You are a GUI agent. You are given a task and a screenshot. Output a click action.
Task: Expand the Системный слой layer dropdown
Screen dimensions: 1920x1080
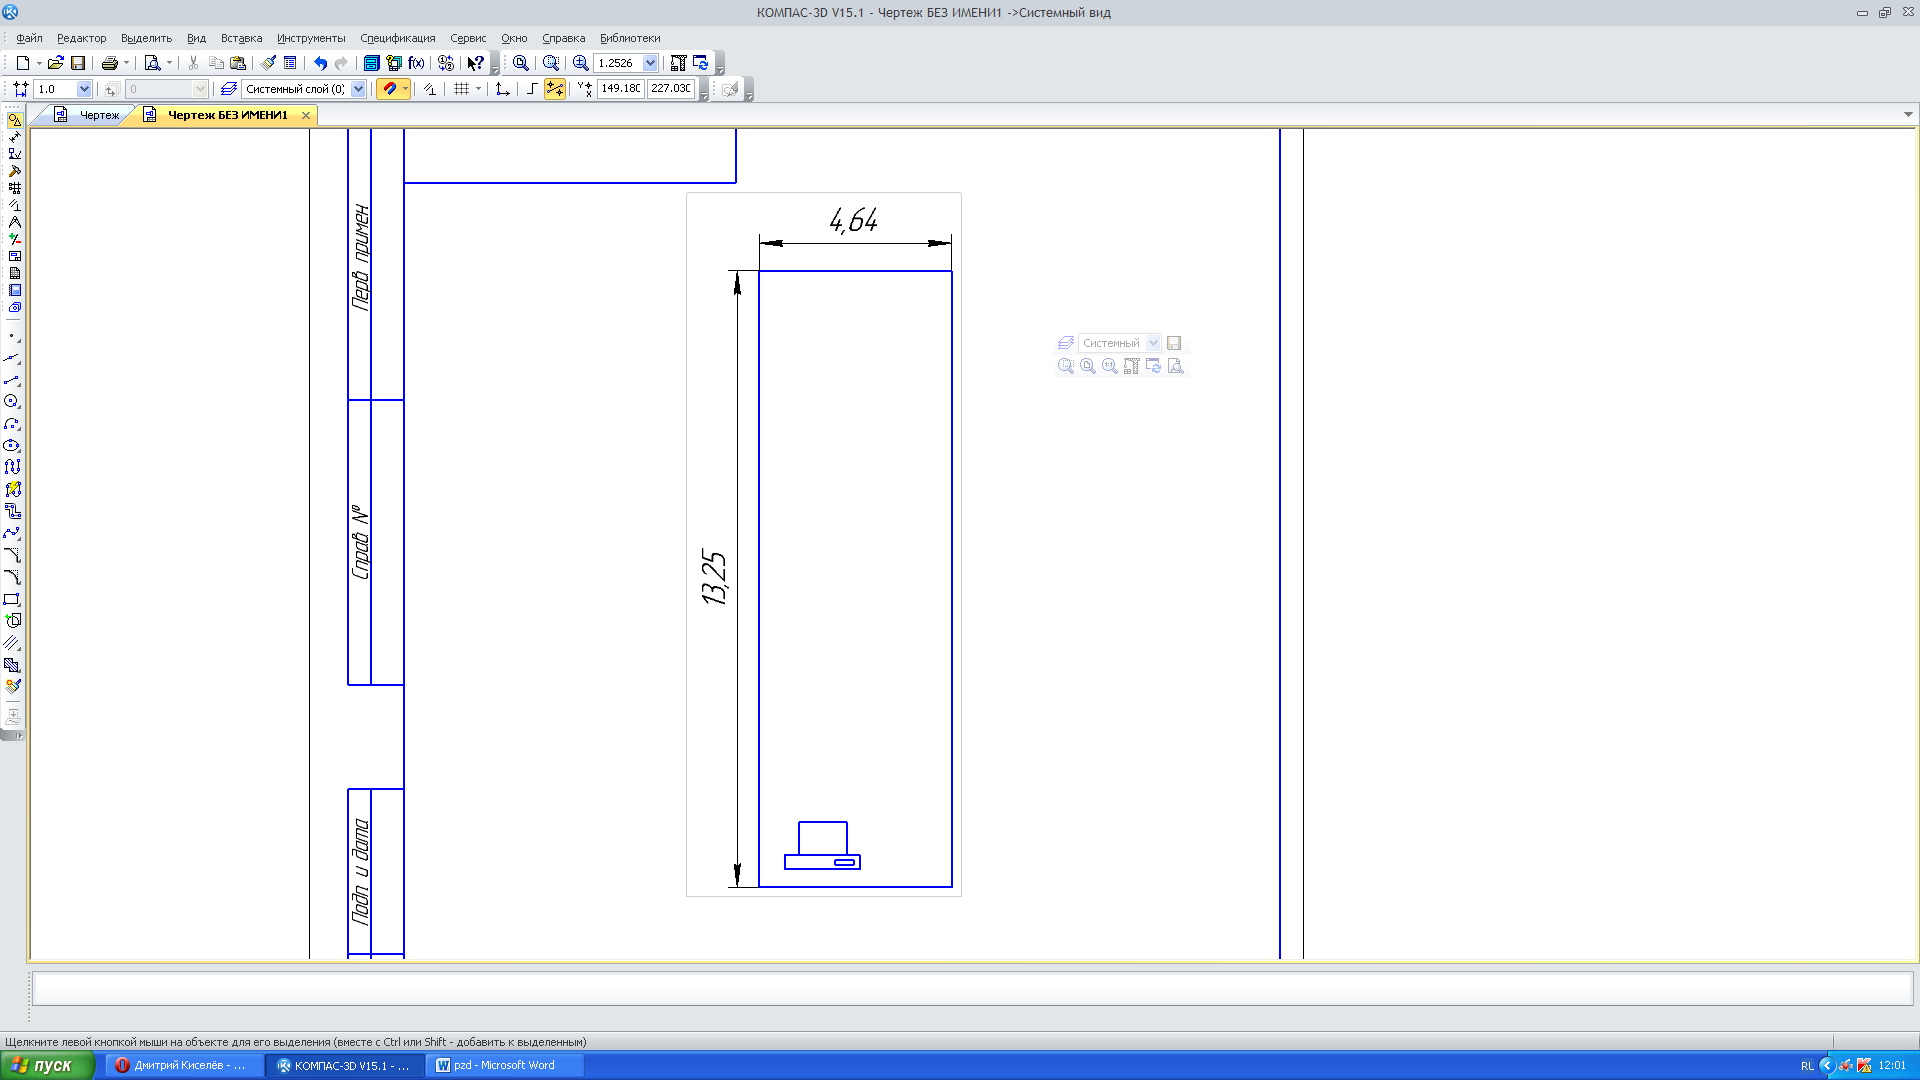[359, 89]
